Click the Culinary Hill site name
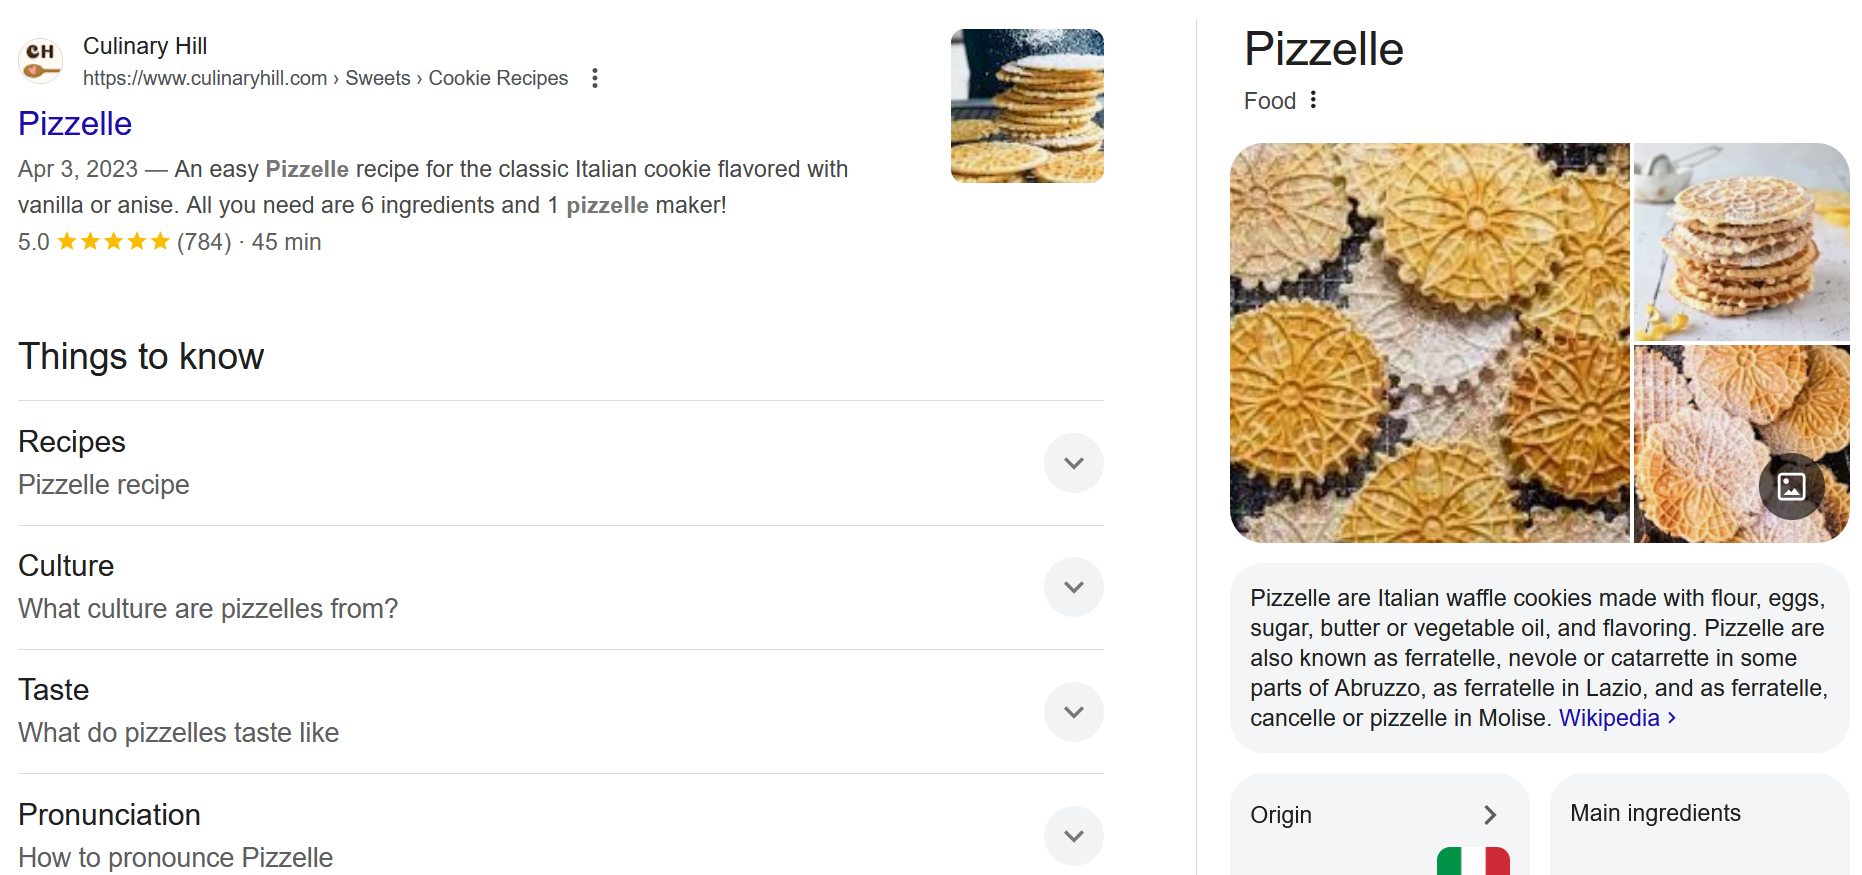Image resolution: width=1862 pixels, height=875 pixels. 145,46
